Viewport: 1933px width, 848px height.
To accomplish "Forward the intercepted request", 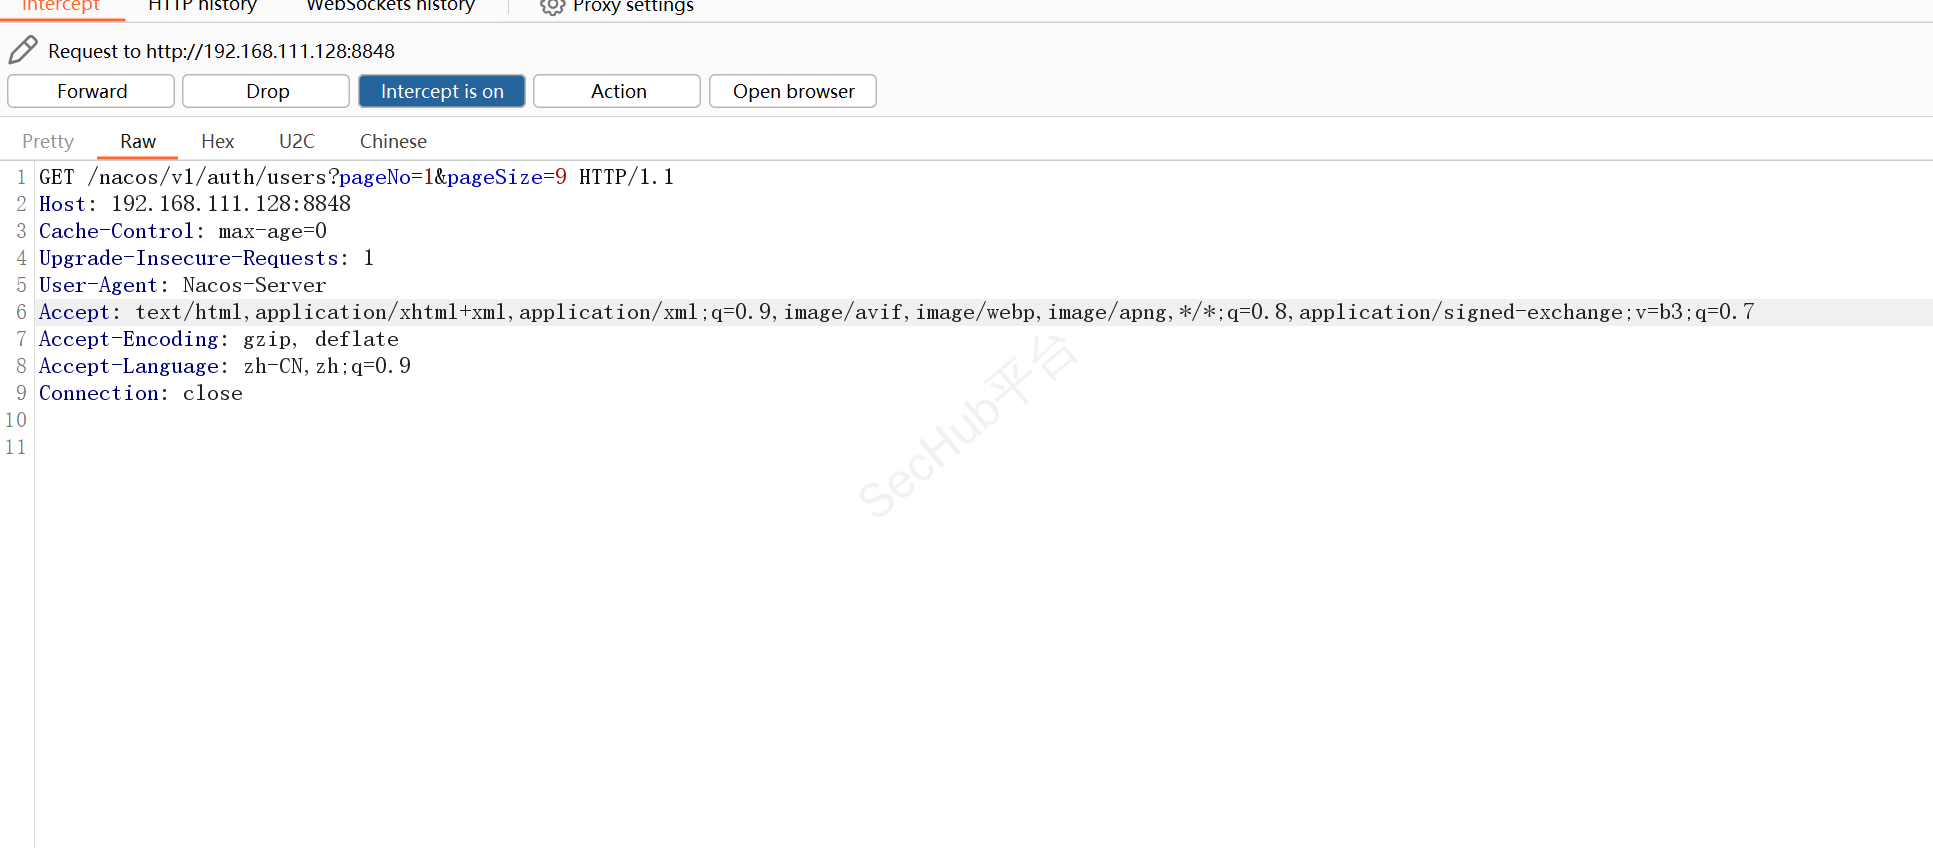I will (91, 91).
